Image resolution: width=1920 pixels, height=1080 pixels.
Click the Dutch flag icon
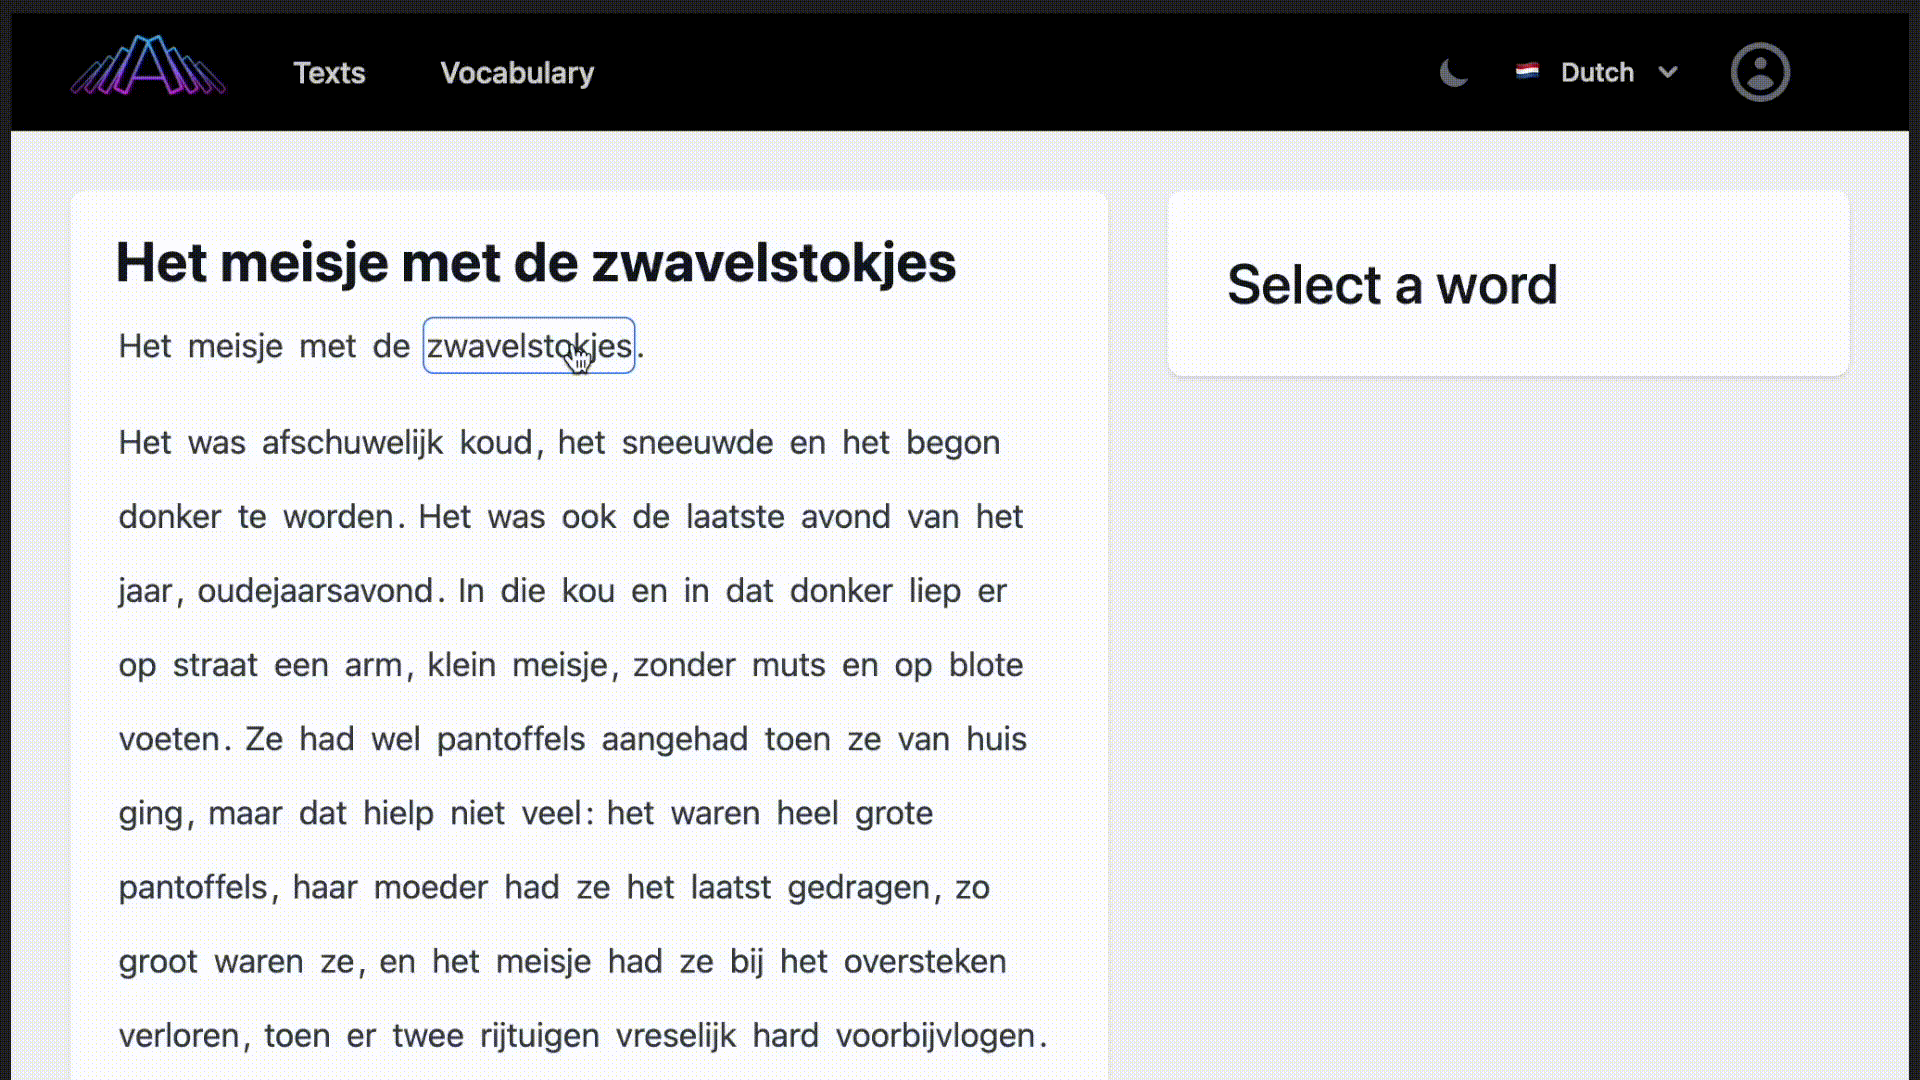1526,71
